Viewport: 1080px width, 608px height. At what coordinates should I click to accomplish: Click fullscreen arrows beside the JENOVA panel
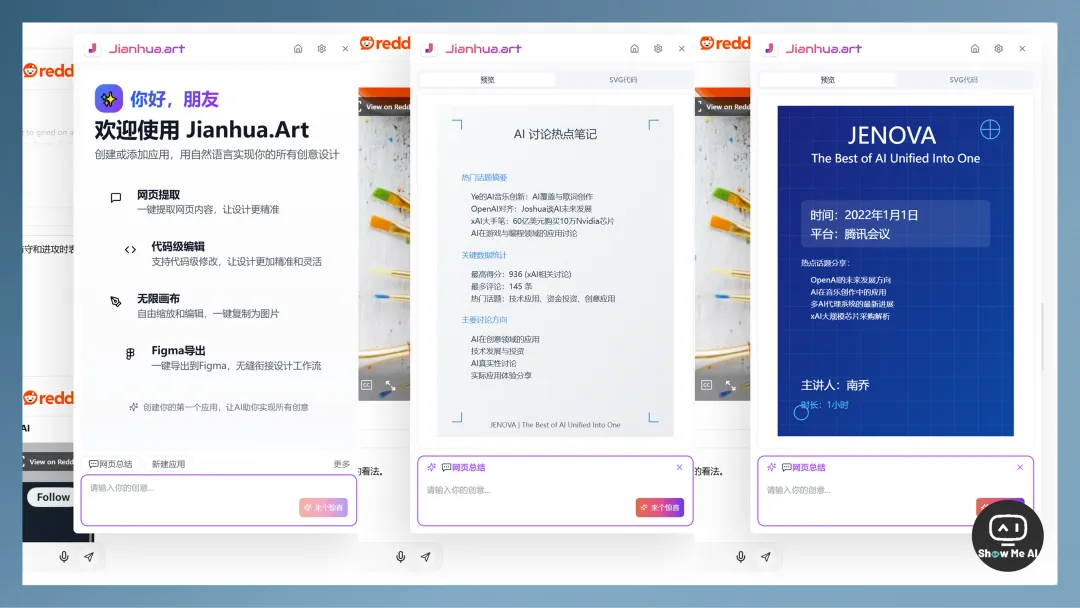(x=731, y=386)
